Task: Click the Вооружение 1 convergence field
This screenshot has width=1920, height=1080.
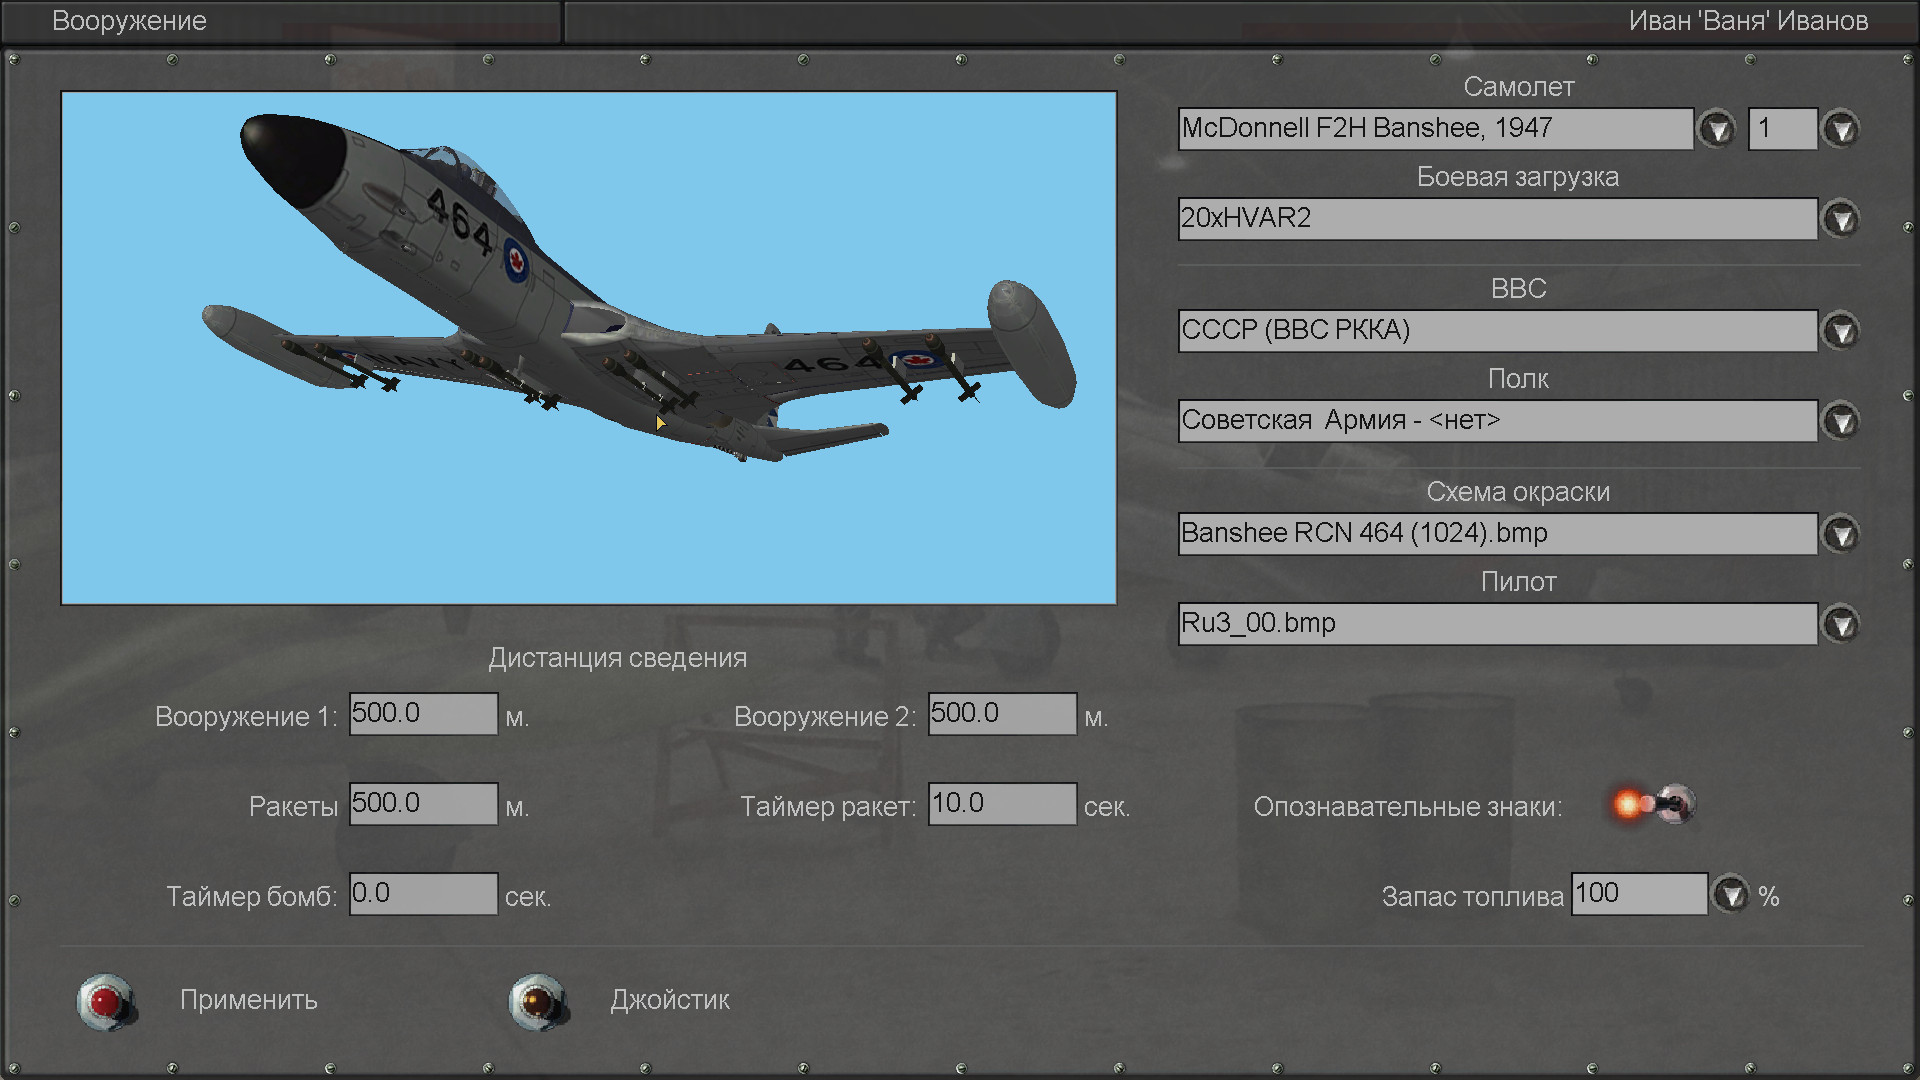Action: (x=423, y=714)
